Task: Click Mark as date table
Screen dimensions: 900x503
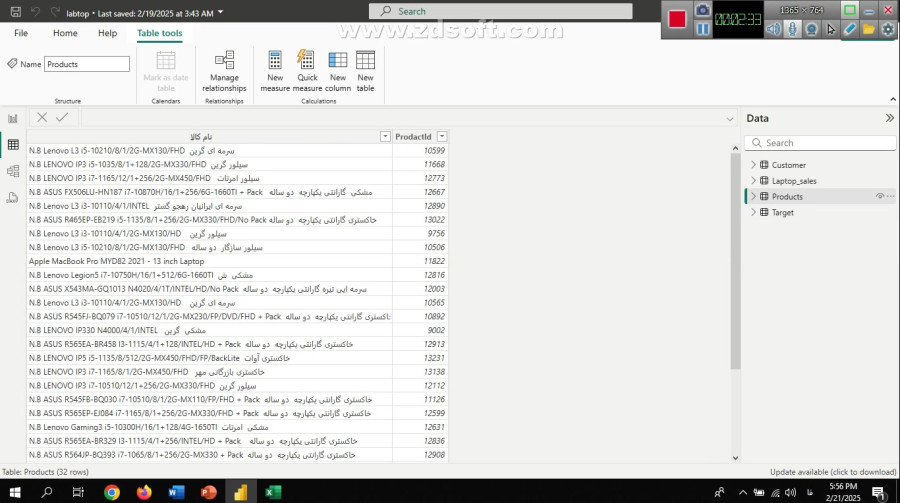Action: (166, 71)
